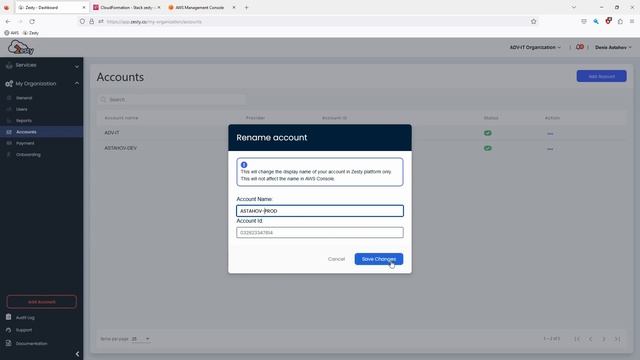Go back with the browser back arrow
This screenshot has width=640, height=360.
(x=8, y=22)
